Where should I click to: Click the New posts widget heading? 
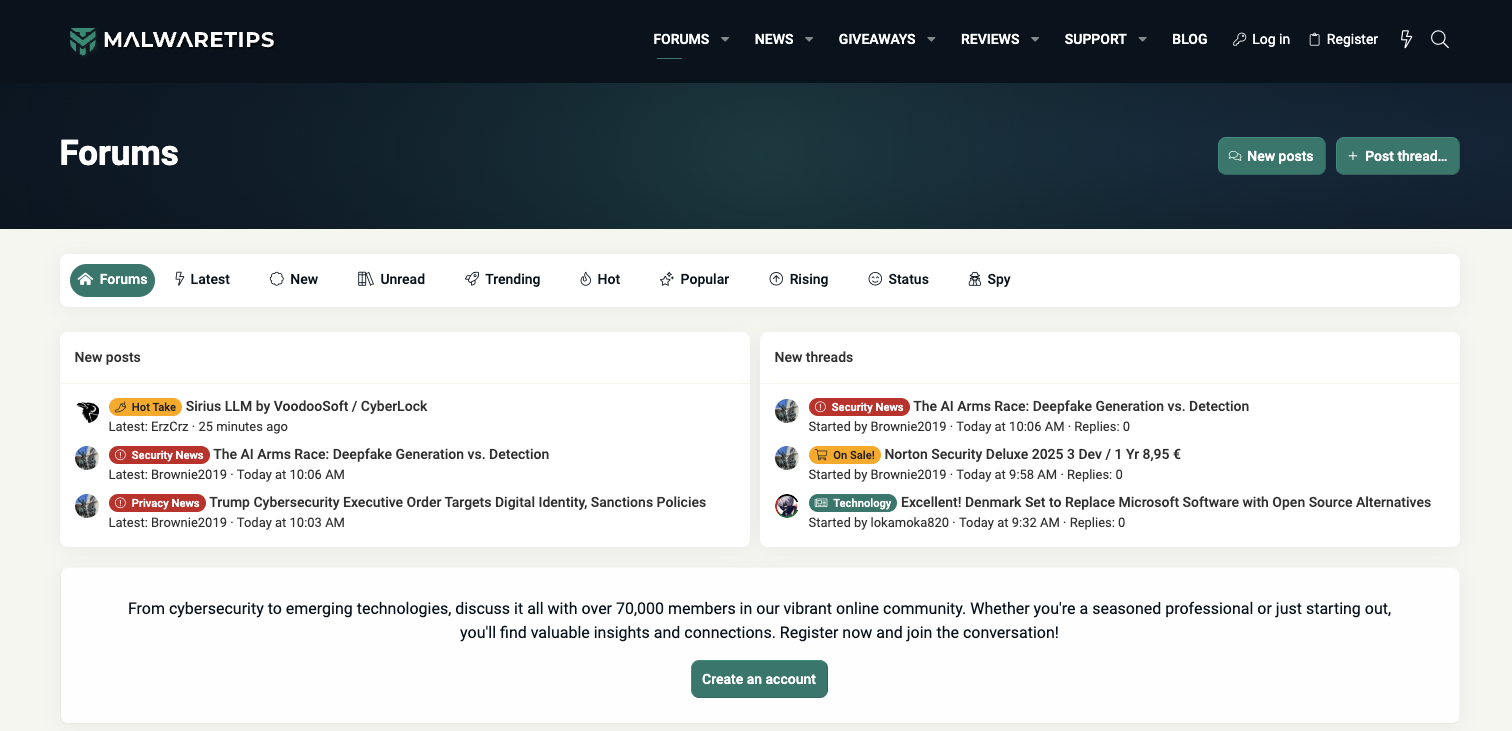[x=107, y=357]
